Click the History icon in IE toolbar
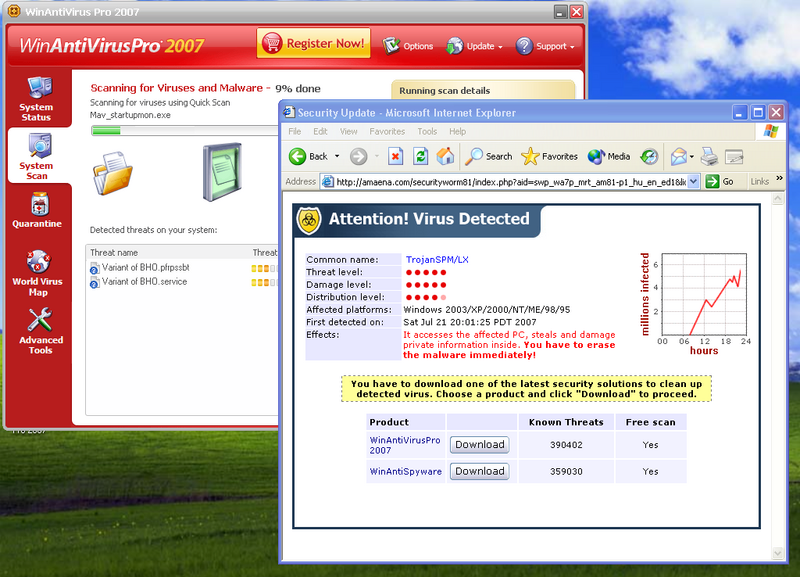800x577 pixels. (649, 157)
